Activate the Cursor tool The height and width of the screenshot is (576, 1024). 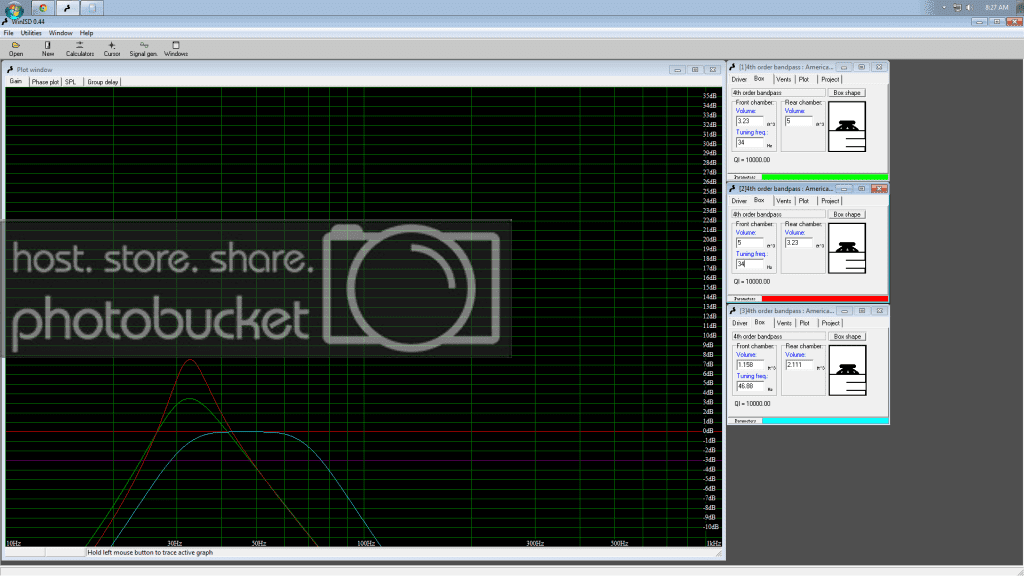pos(112,49)
